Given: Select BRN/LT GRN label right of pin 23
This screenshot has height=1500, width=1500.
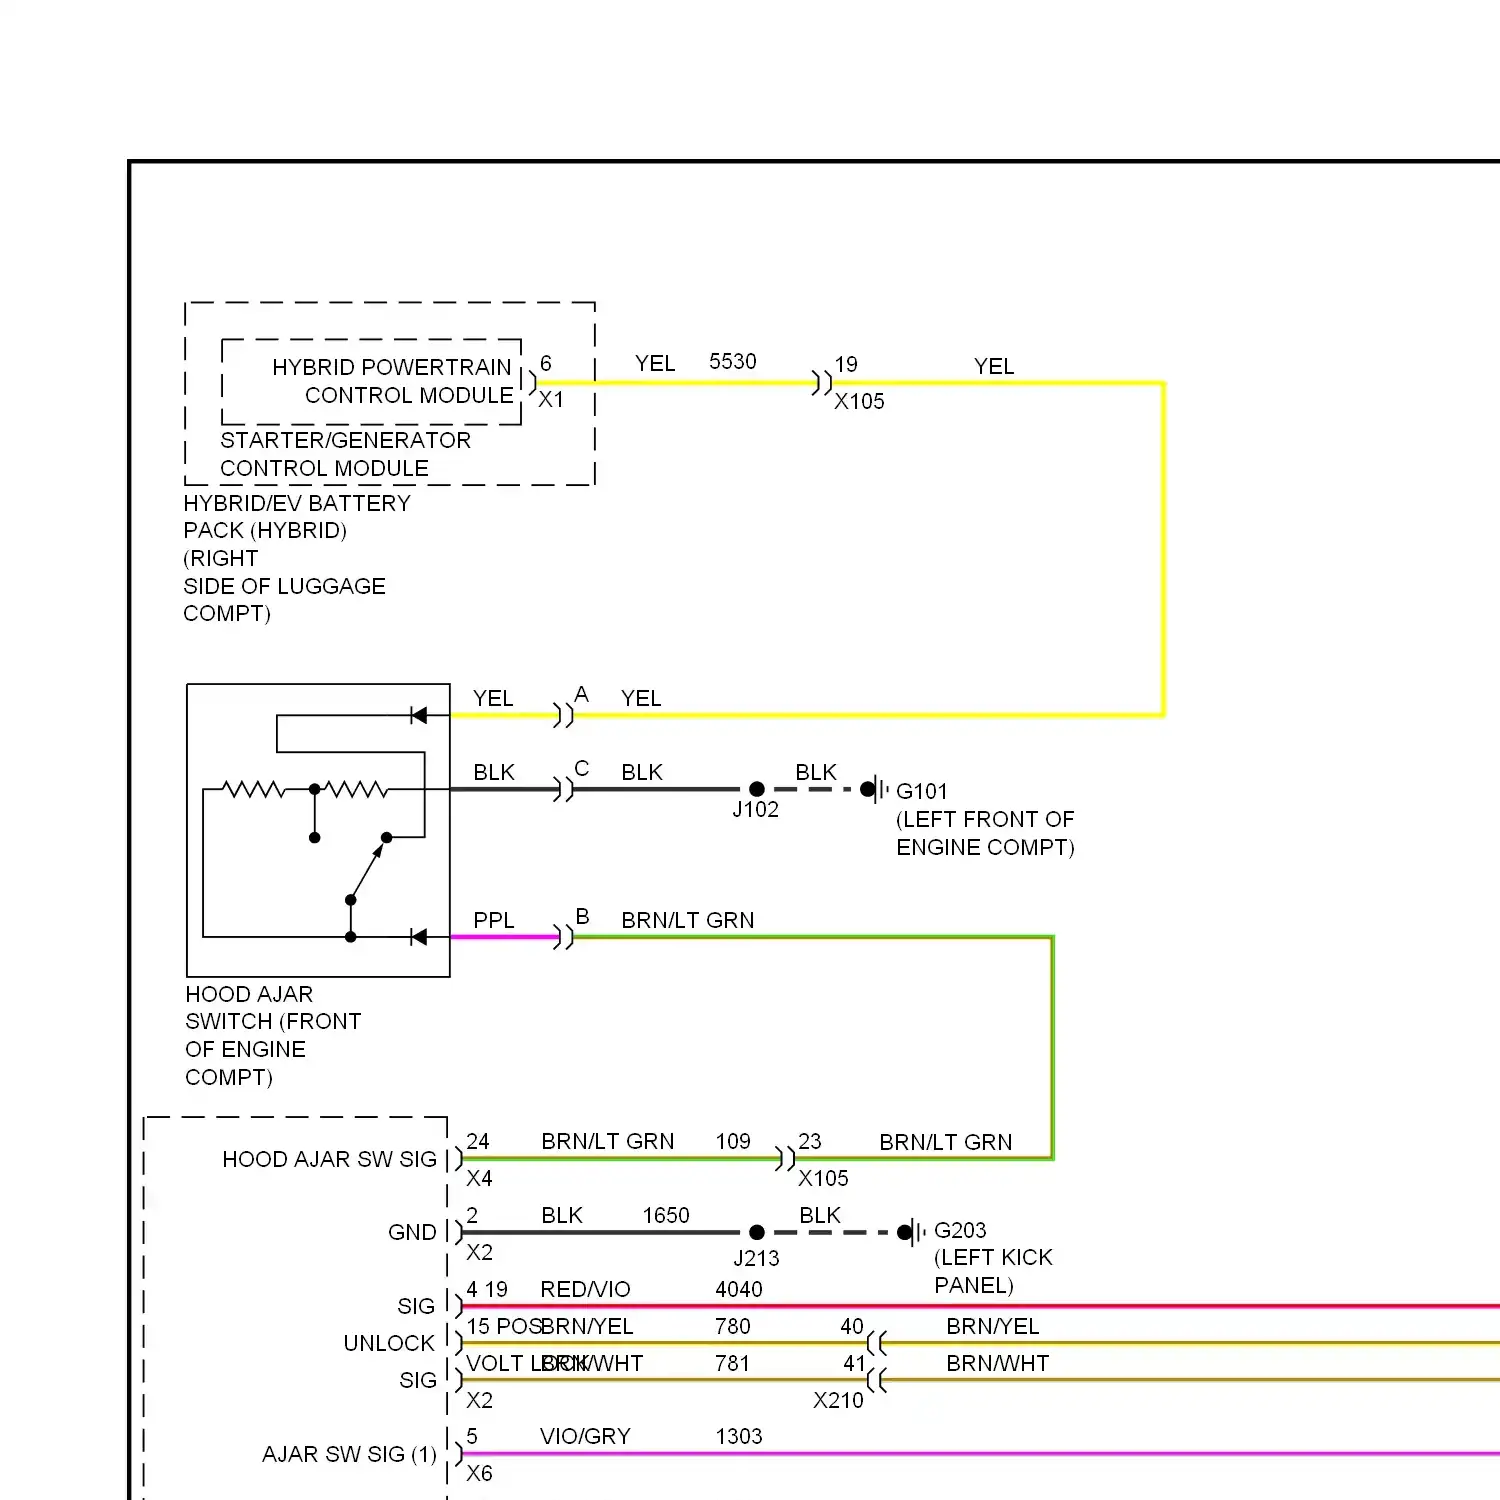Looking at the screenshot, I should click(x=946, y=1142).
